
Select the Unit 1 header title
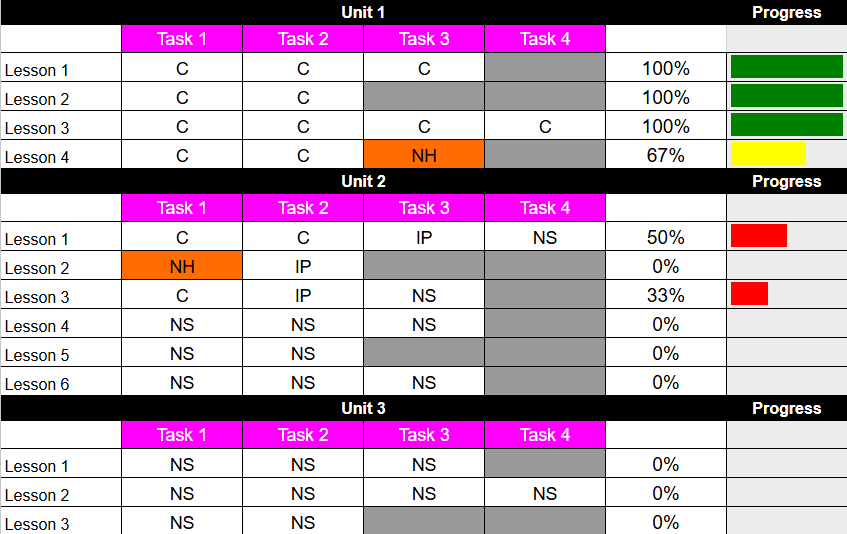tap(363, 12)
